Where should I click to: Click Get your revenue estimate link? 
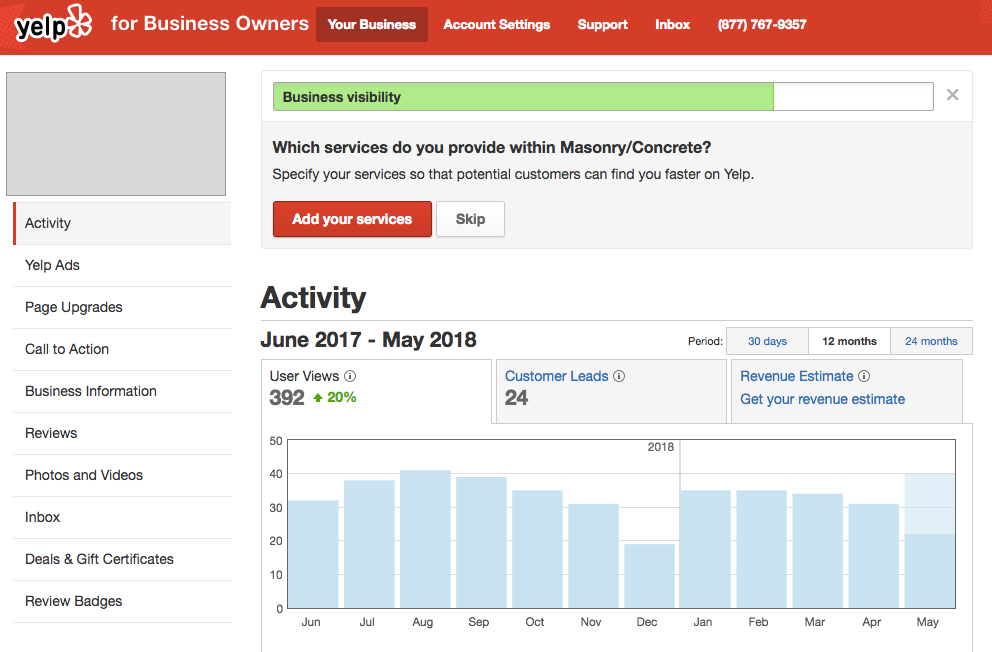coord(822,400)
